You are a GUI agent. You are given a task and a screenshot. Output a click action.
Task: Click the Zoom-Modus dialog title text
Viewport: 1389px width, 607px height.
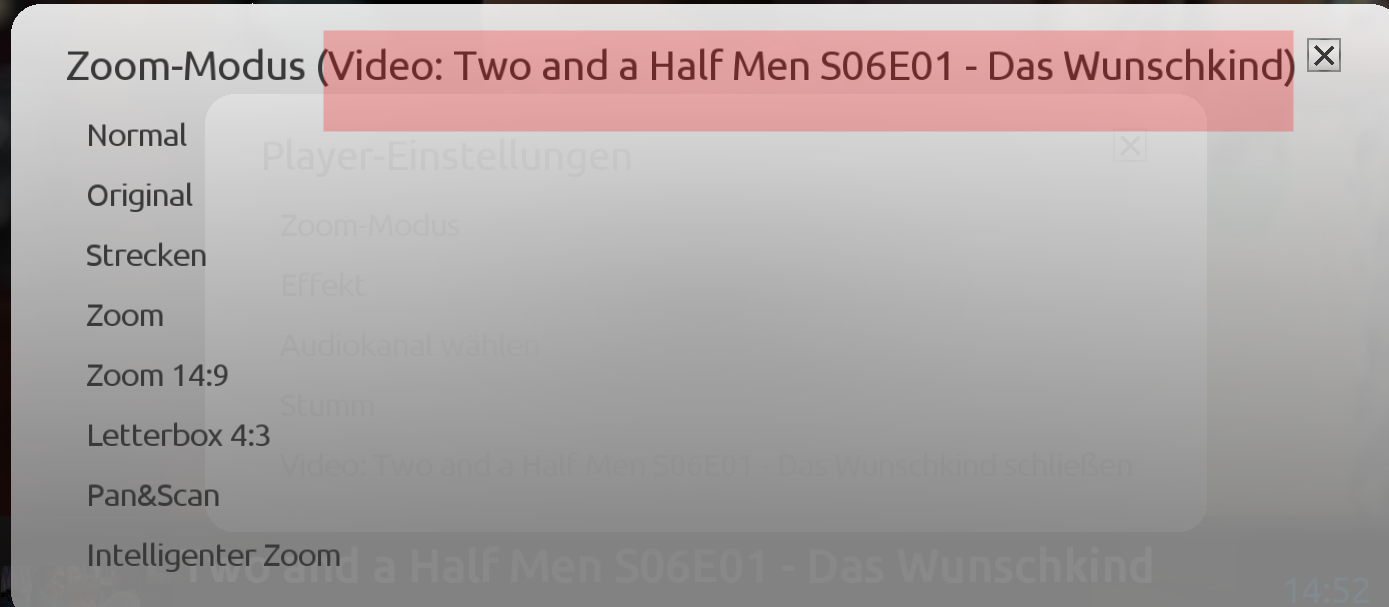(x=681, y=66)
